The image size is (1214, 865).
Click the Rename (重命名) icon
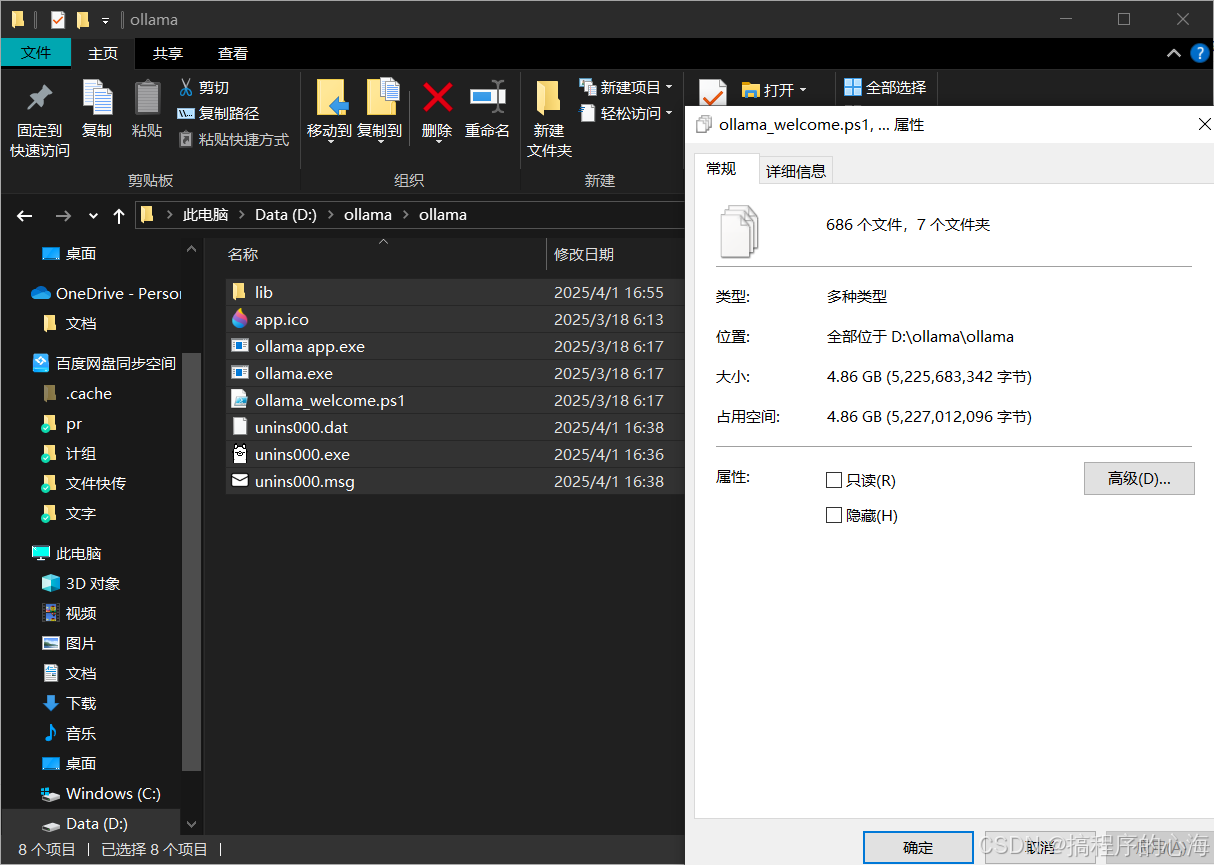click(487, 97)
